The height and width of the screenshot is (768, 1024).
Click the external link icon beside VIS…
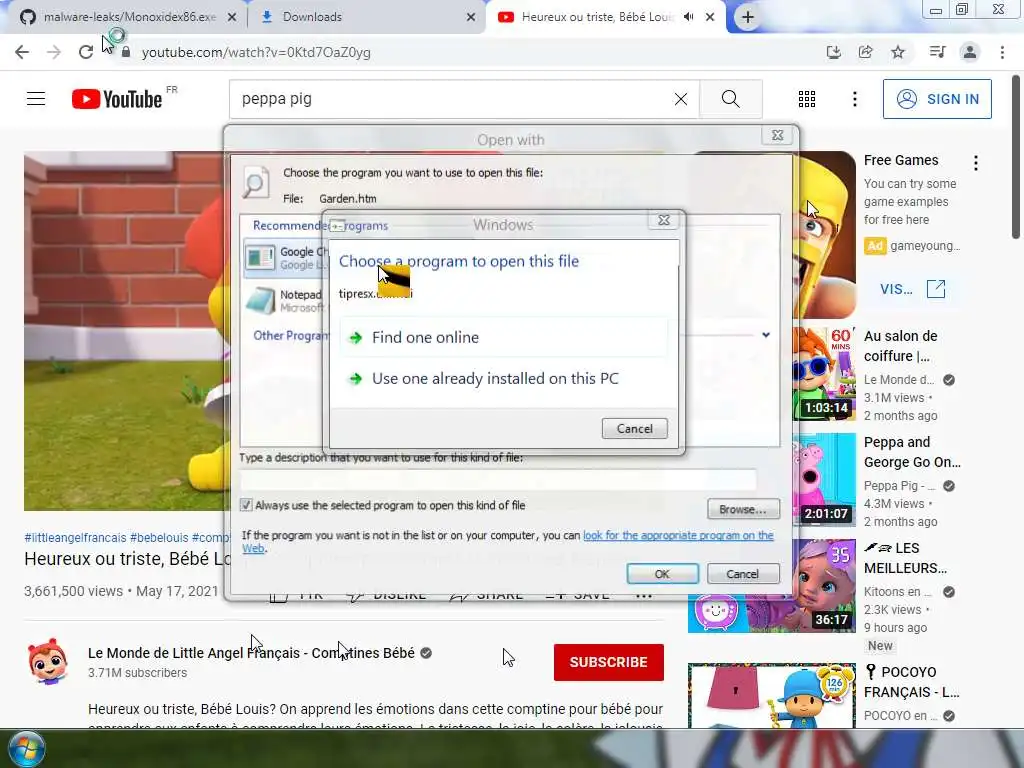point(936,289)
